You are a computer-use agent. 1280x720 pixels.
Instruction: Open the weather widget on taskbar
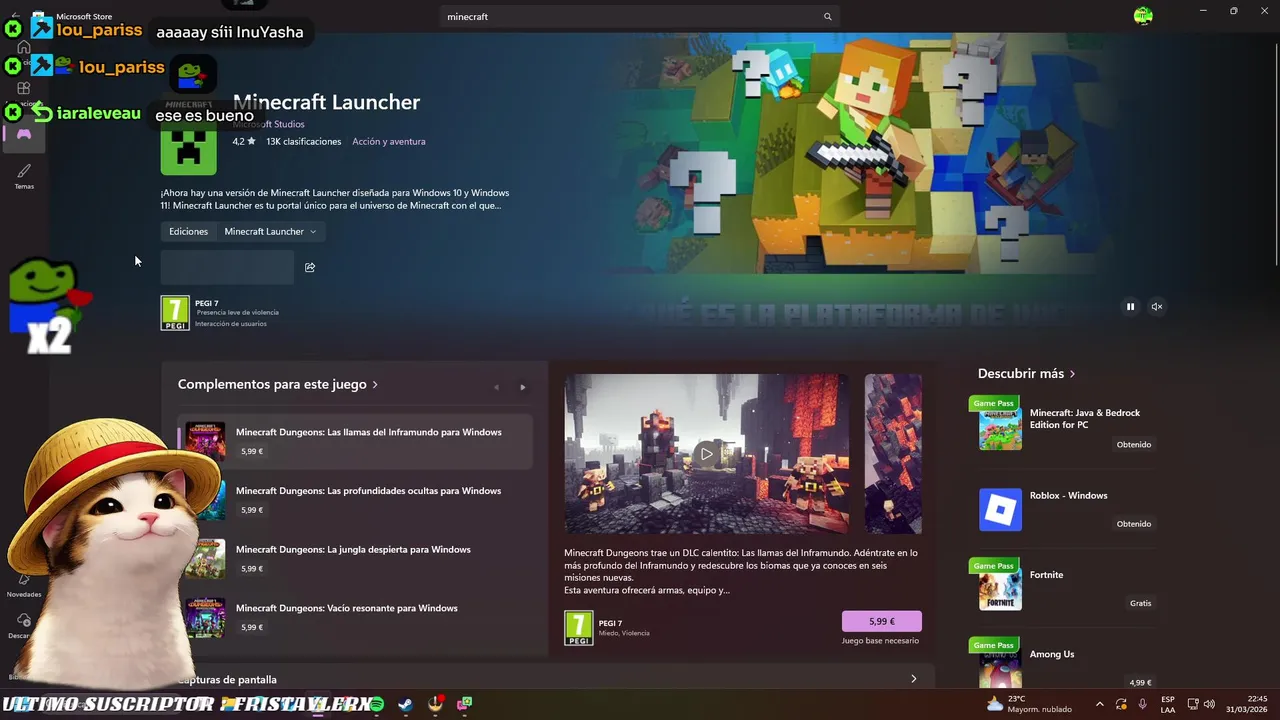1029,704
